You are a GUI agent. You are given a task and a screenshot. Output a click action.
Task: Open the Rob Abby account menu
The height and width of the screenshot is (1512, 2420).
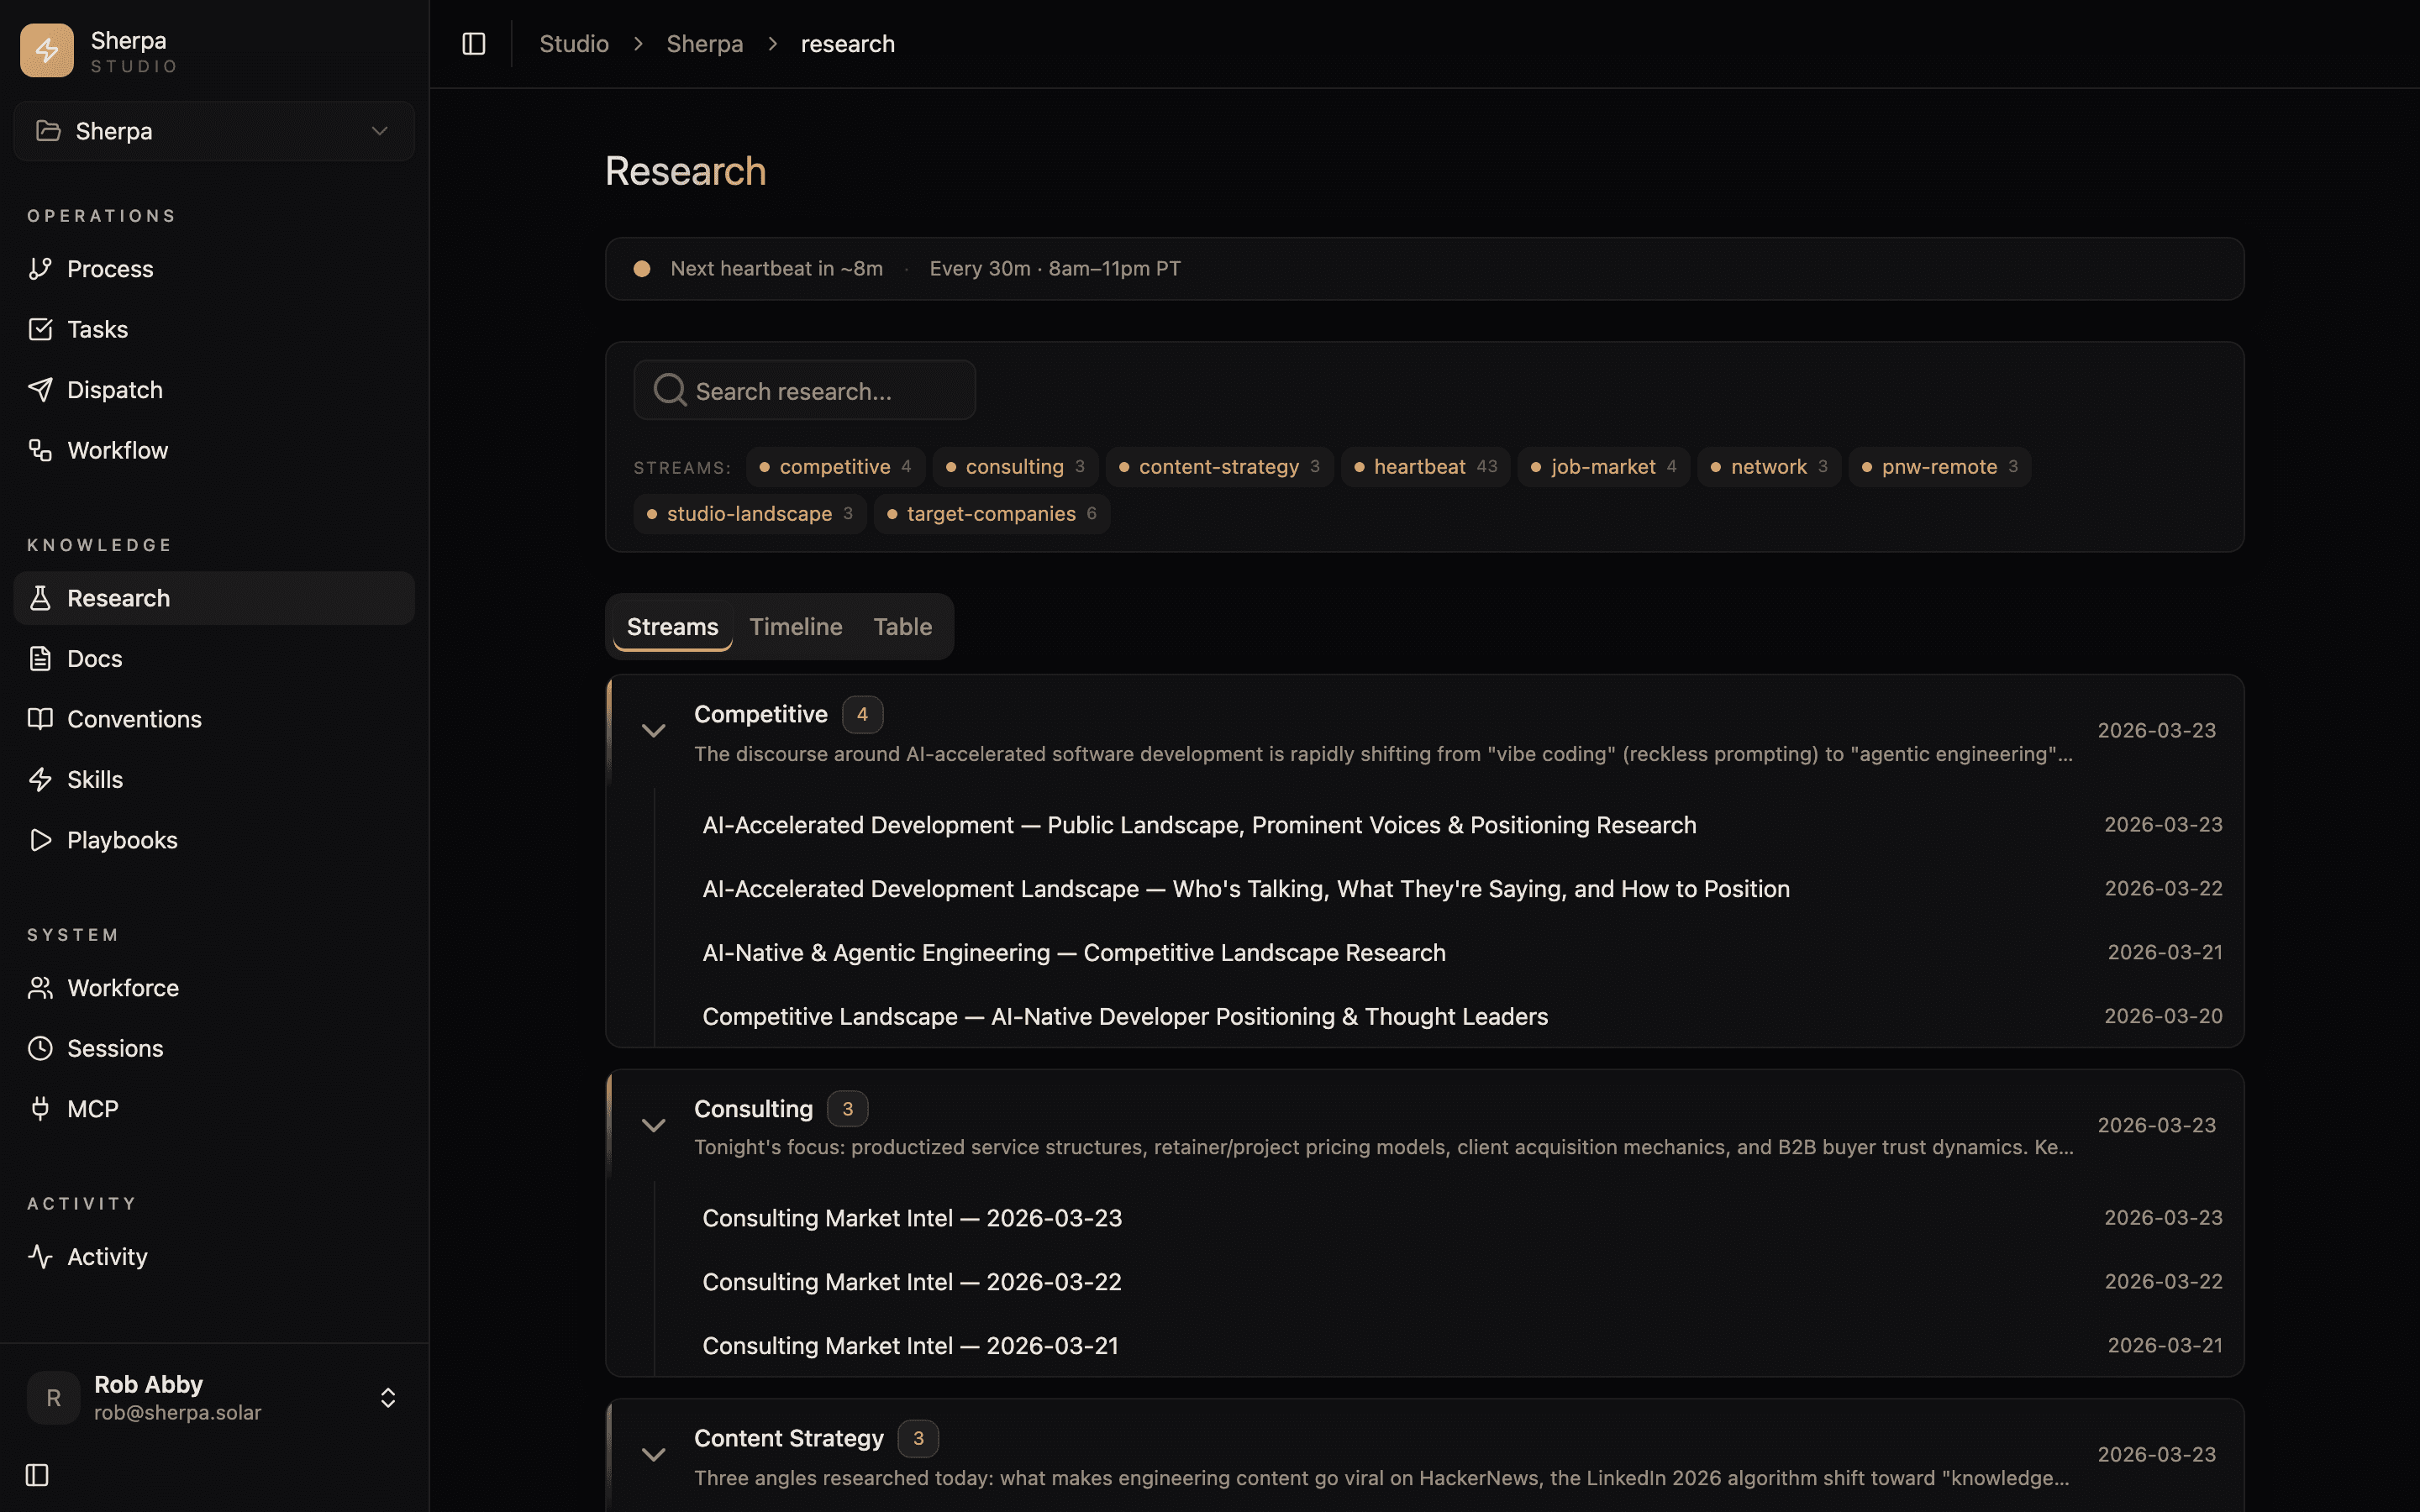tap(214, 1398)
